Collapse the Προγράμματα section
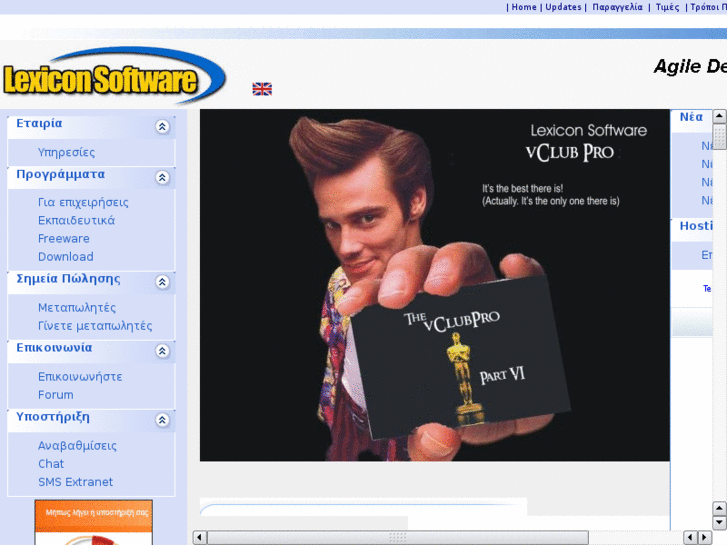Screen dimensions: 727x545 click(162, 177)
